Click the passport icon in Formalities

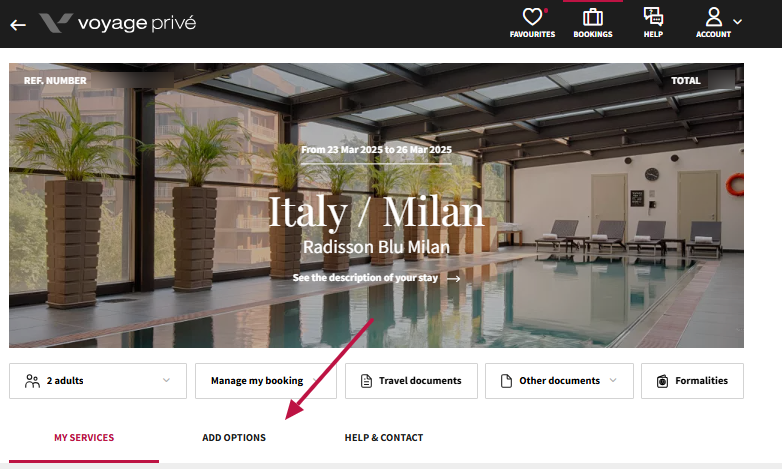(662, 381)
